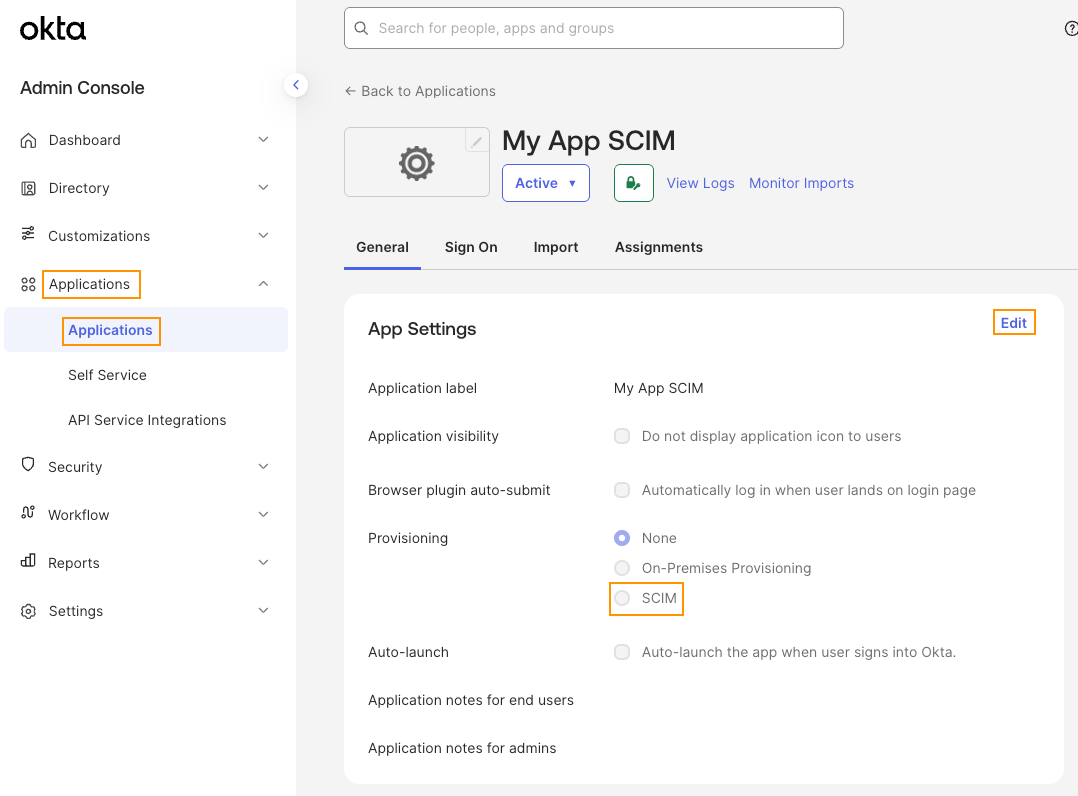Switch to the General tab
This screenshot has width=1078, height=796.
coord(382,247)
